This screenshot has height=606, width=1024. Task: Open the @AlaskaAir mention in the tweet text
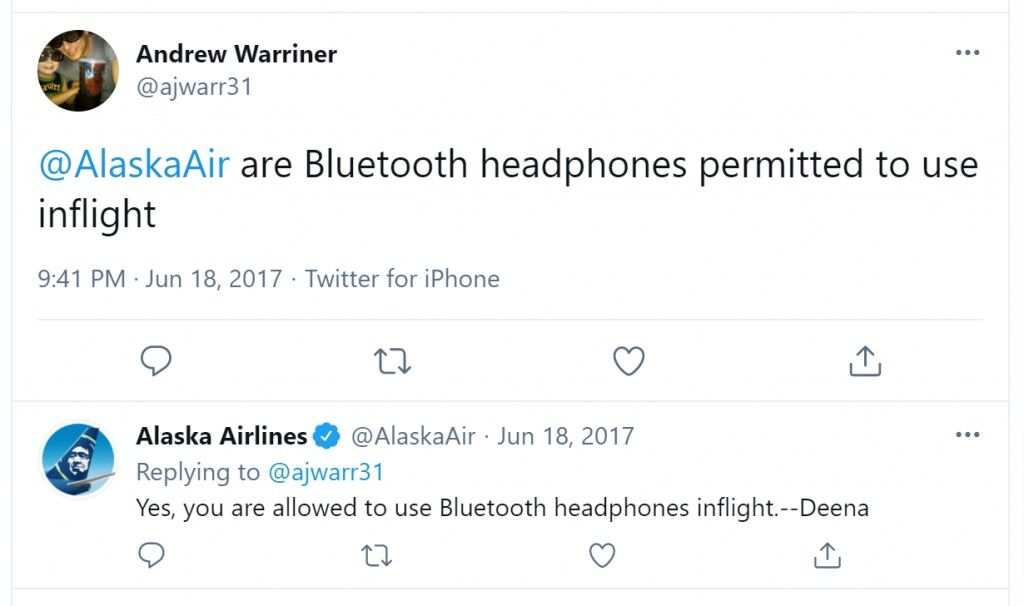134,163
